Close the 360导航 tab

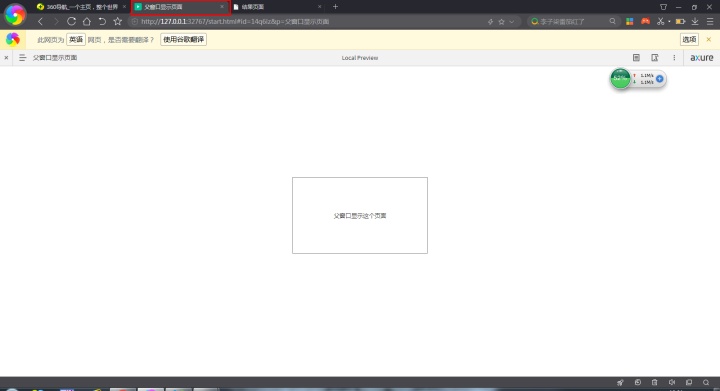pyautogui.click(x=124, y=7)
